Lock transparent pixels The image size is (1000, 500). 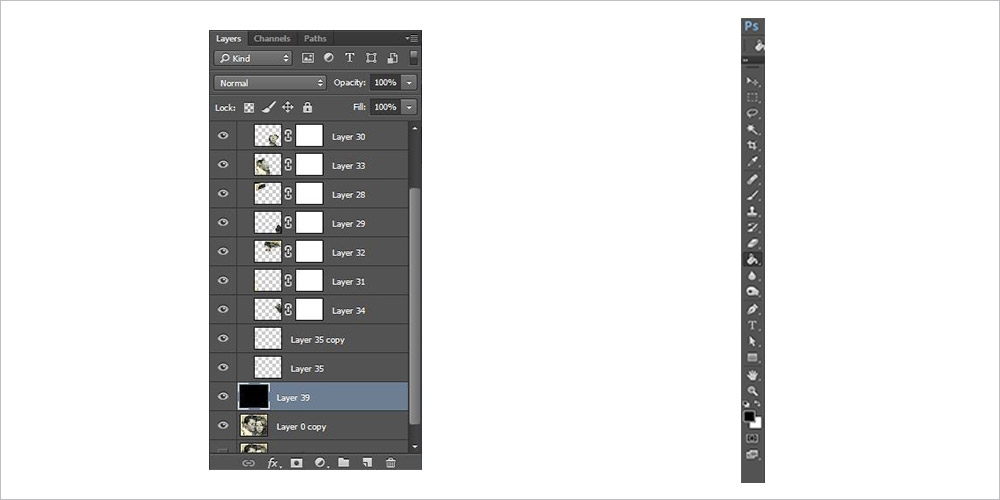point(249,108)
